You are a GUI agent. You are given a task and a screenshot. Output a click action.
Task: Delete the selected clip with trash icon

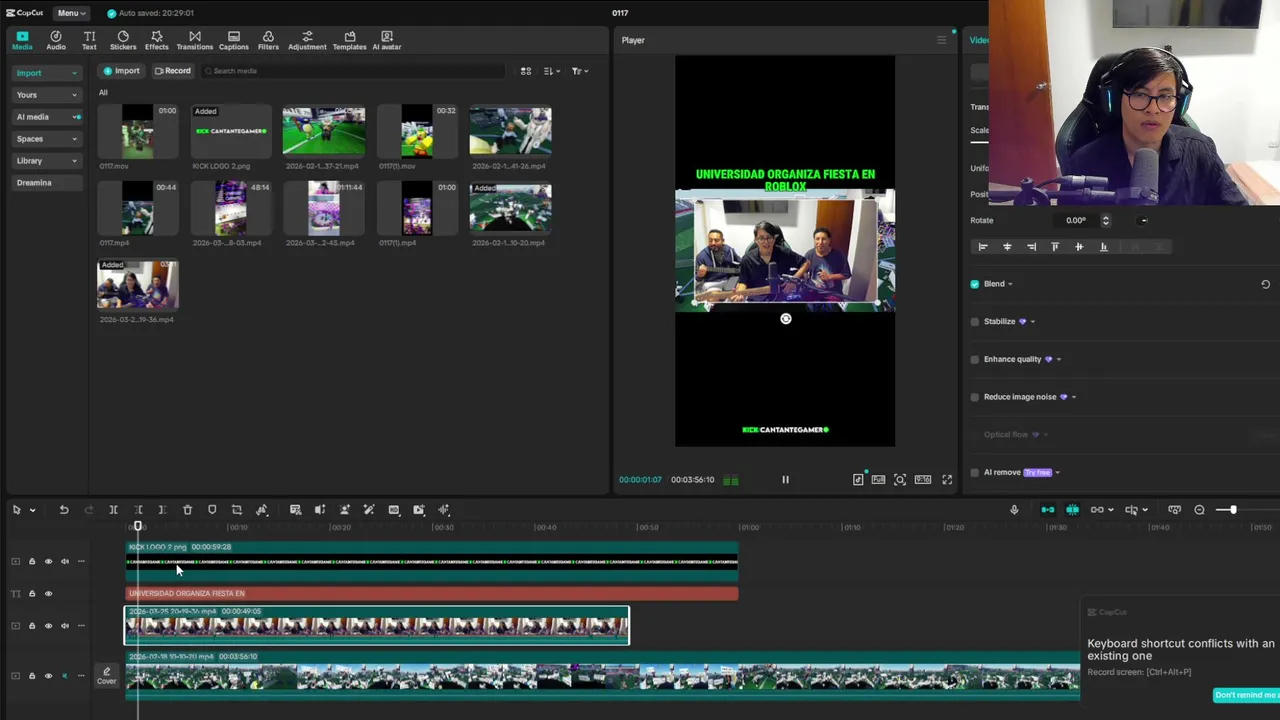pyautogui.click(x=187, y=510)
